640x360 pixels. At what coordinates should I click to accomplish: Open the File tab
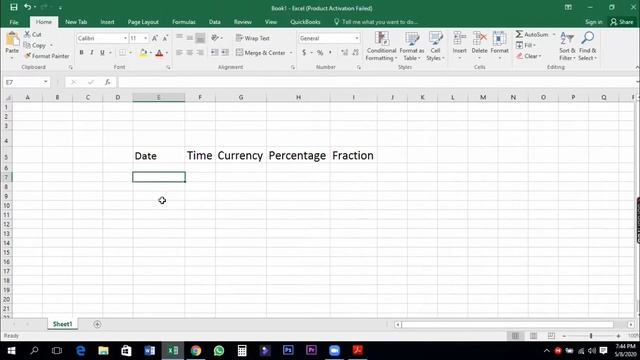click(x=14, y=22)
